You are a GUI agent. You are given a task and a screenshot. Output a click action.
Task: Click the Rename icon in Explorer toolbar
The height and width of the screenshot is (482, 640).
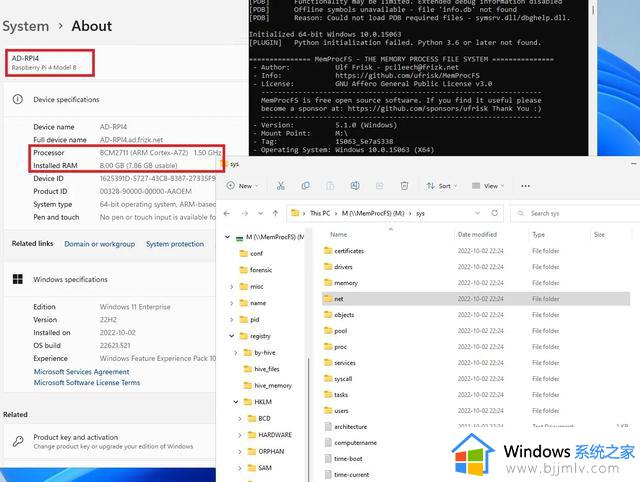(x=355, y=186)
